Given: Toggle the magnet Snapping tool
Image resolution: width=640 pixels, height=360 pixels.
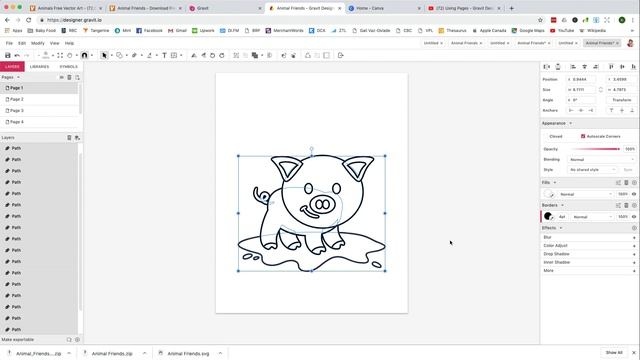Looking at the screenshot, I should 84,55.
